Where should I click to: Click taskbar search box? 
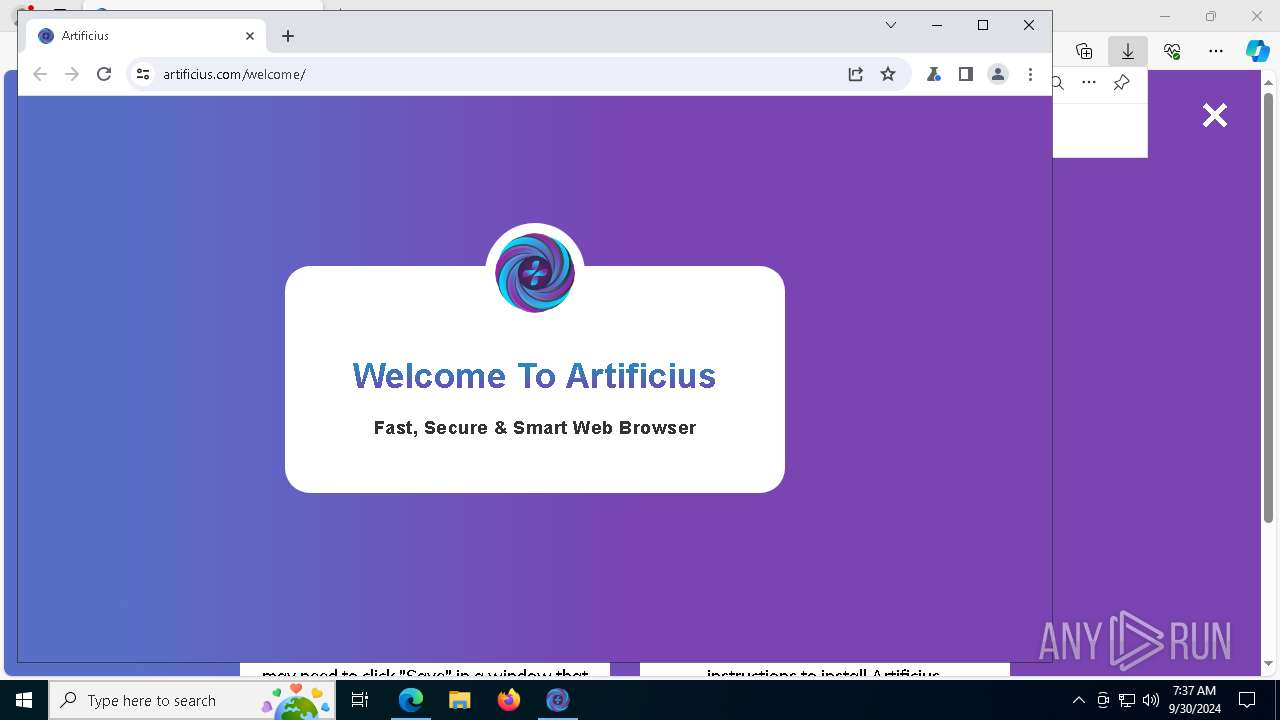(x=192, y=700)
